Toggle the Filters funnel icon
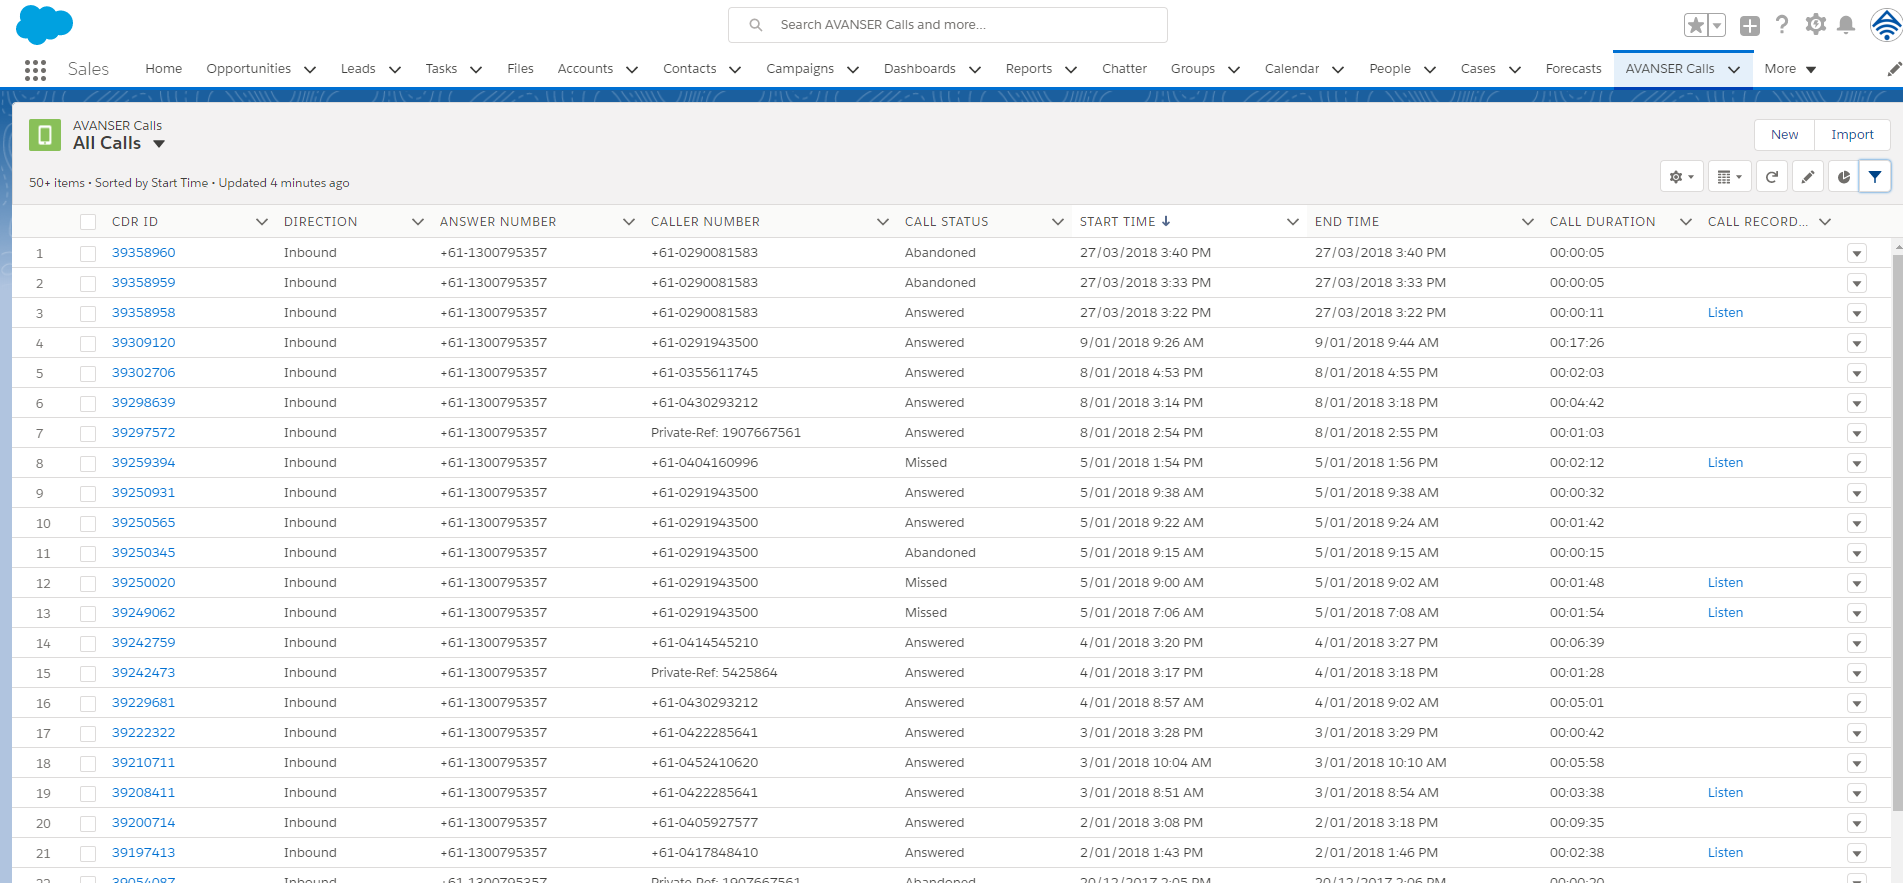This screenshot has width=1903, height=883. point(1875,177)
